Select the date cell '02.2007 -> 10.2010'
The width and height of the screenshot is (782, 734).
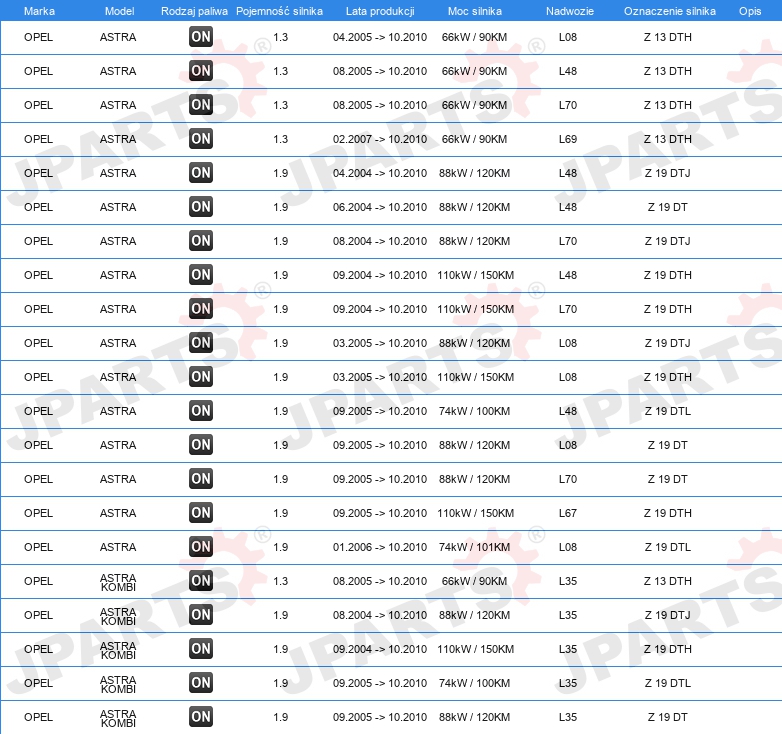point(380,139)
